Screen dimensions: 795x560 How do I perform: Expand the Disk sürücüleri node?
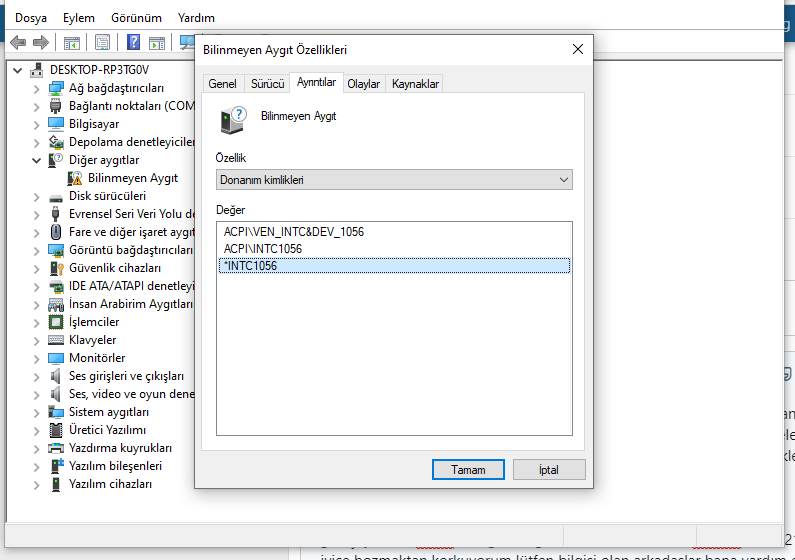(x=37, y=197)
